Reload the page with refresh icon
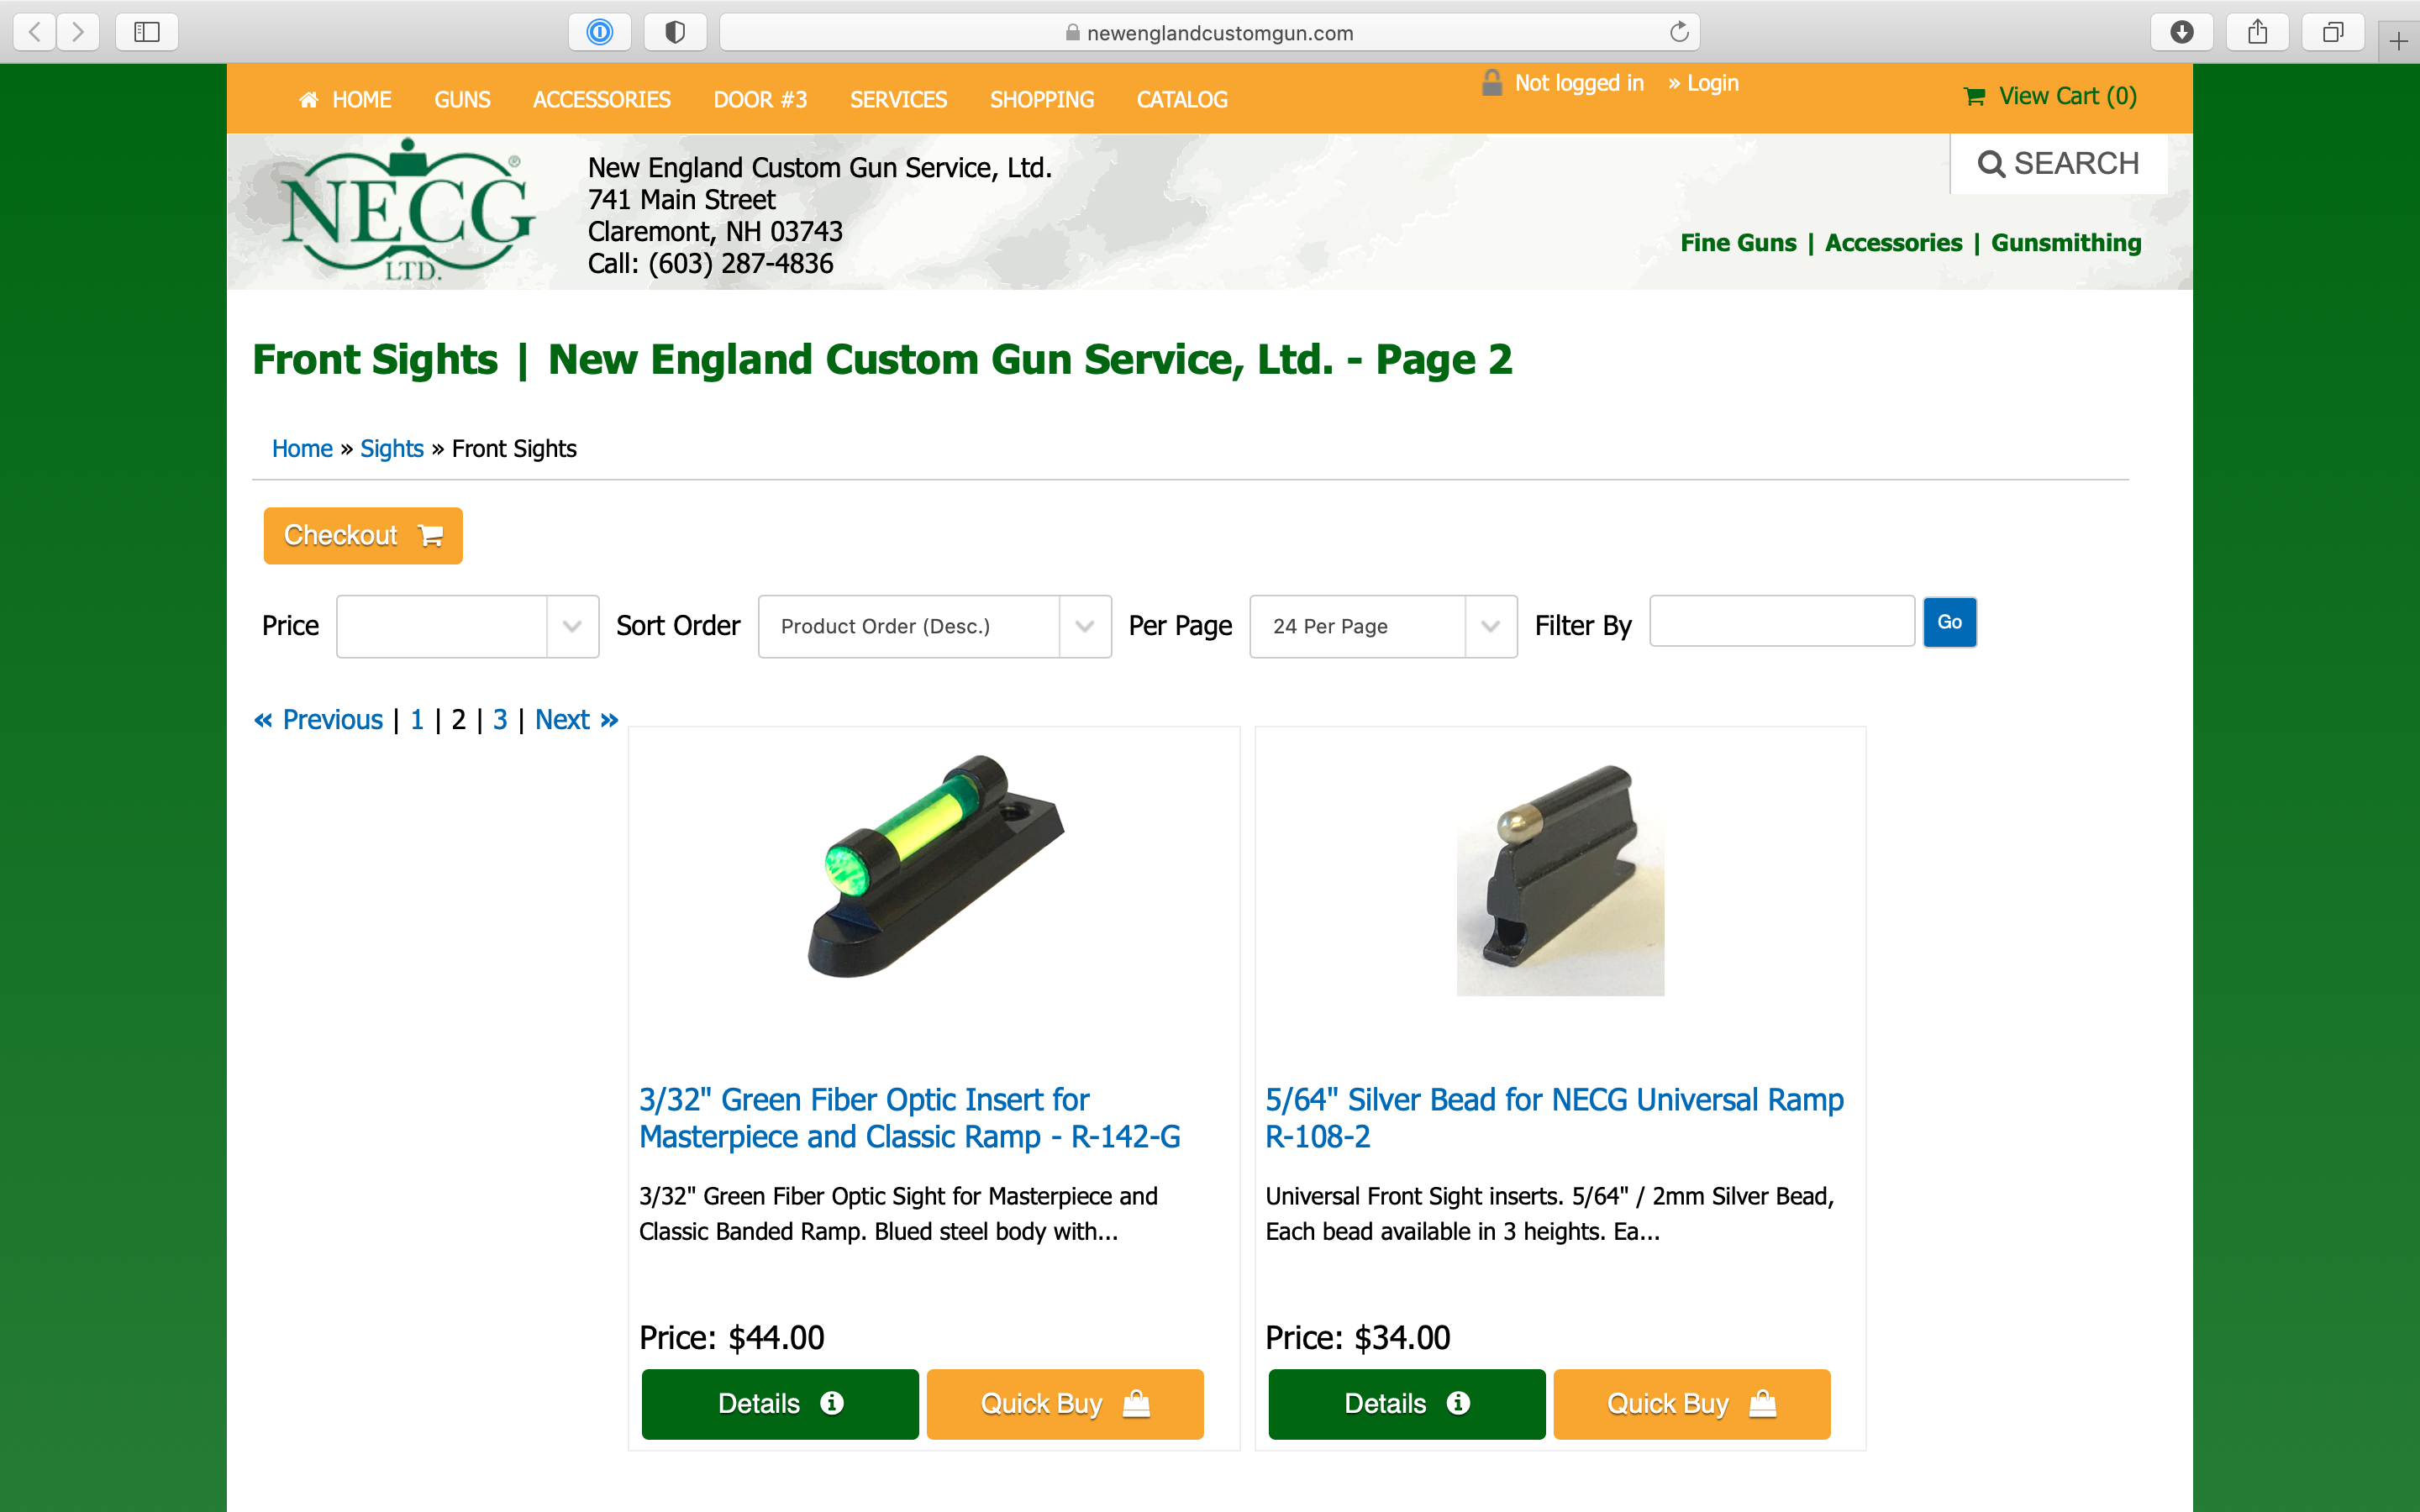Screen dimensions: 2420x1512 1679,32
